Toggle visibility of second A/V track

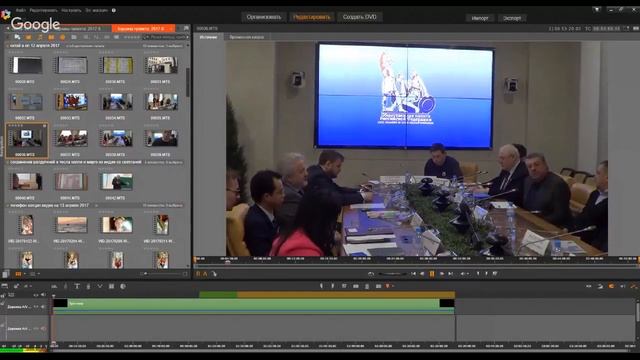pyautogui.click(x=36, y=328)
